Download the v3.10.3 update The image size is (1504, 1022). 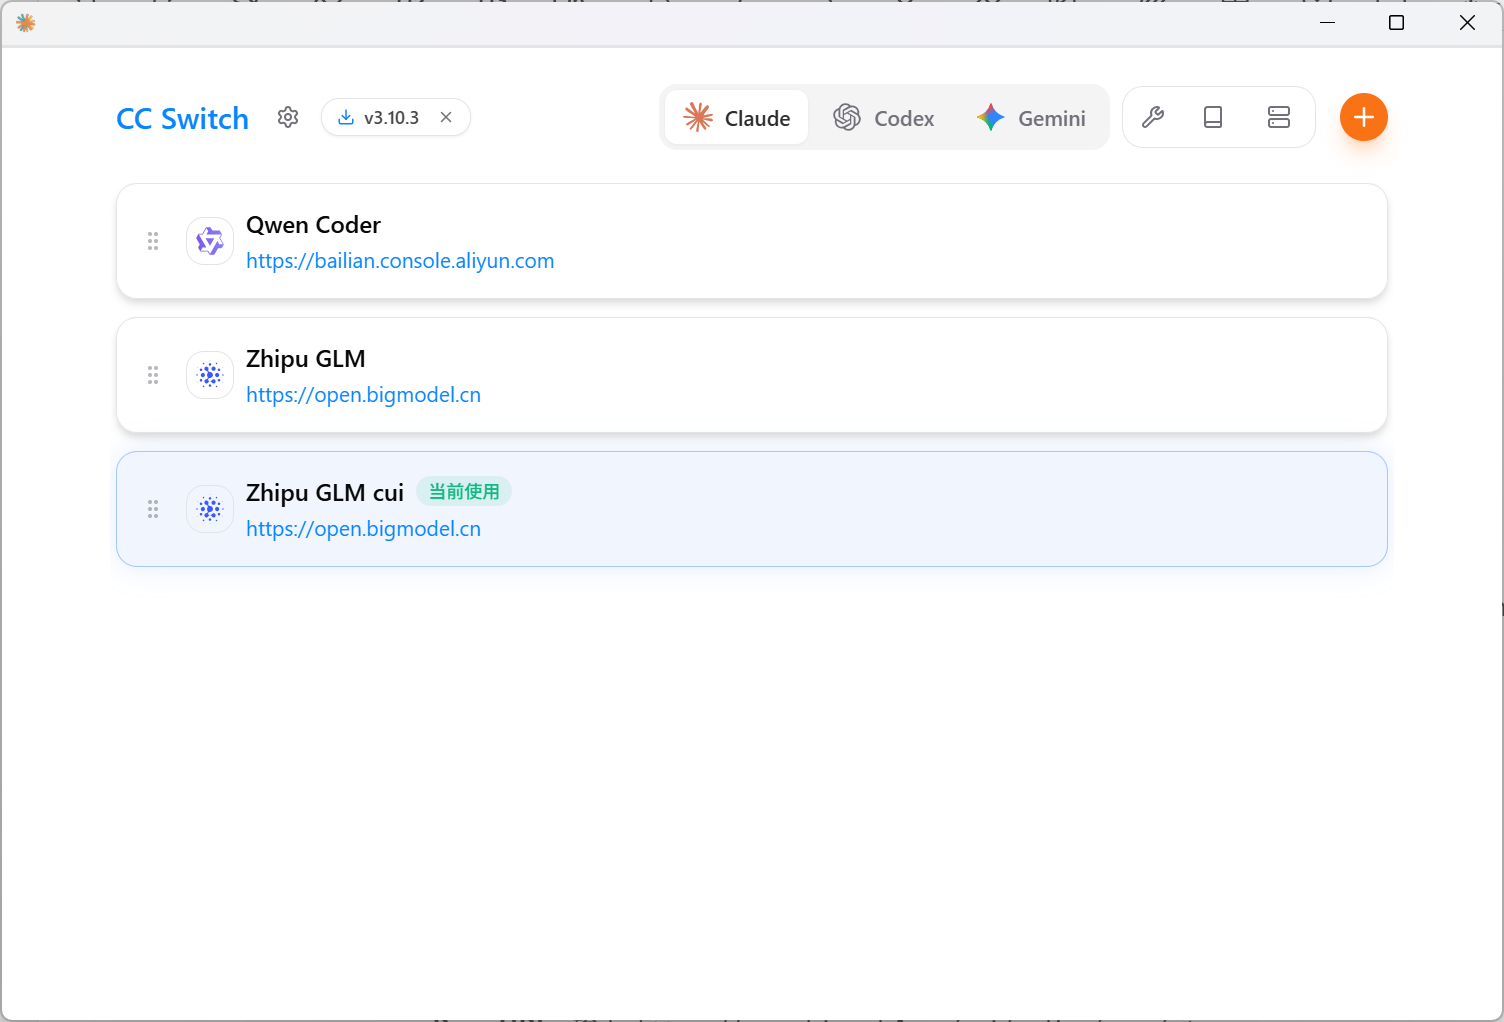[x=381, y=117]
